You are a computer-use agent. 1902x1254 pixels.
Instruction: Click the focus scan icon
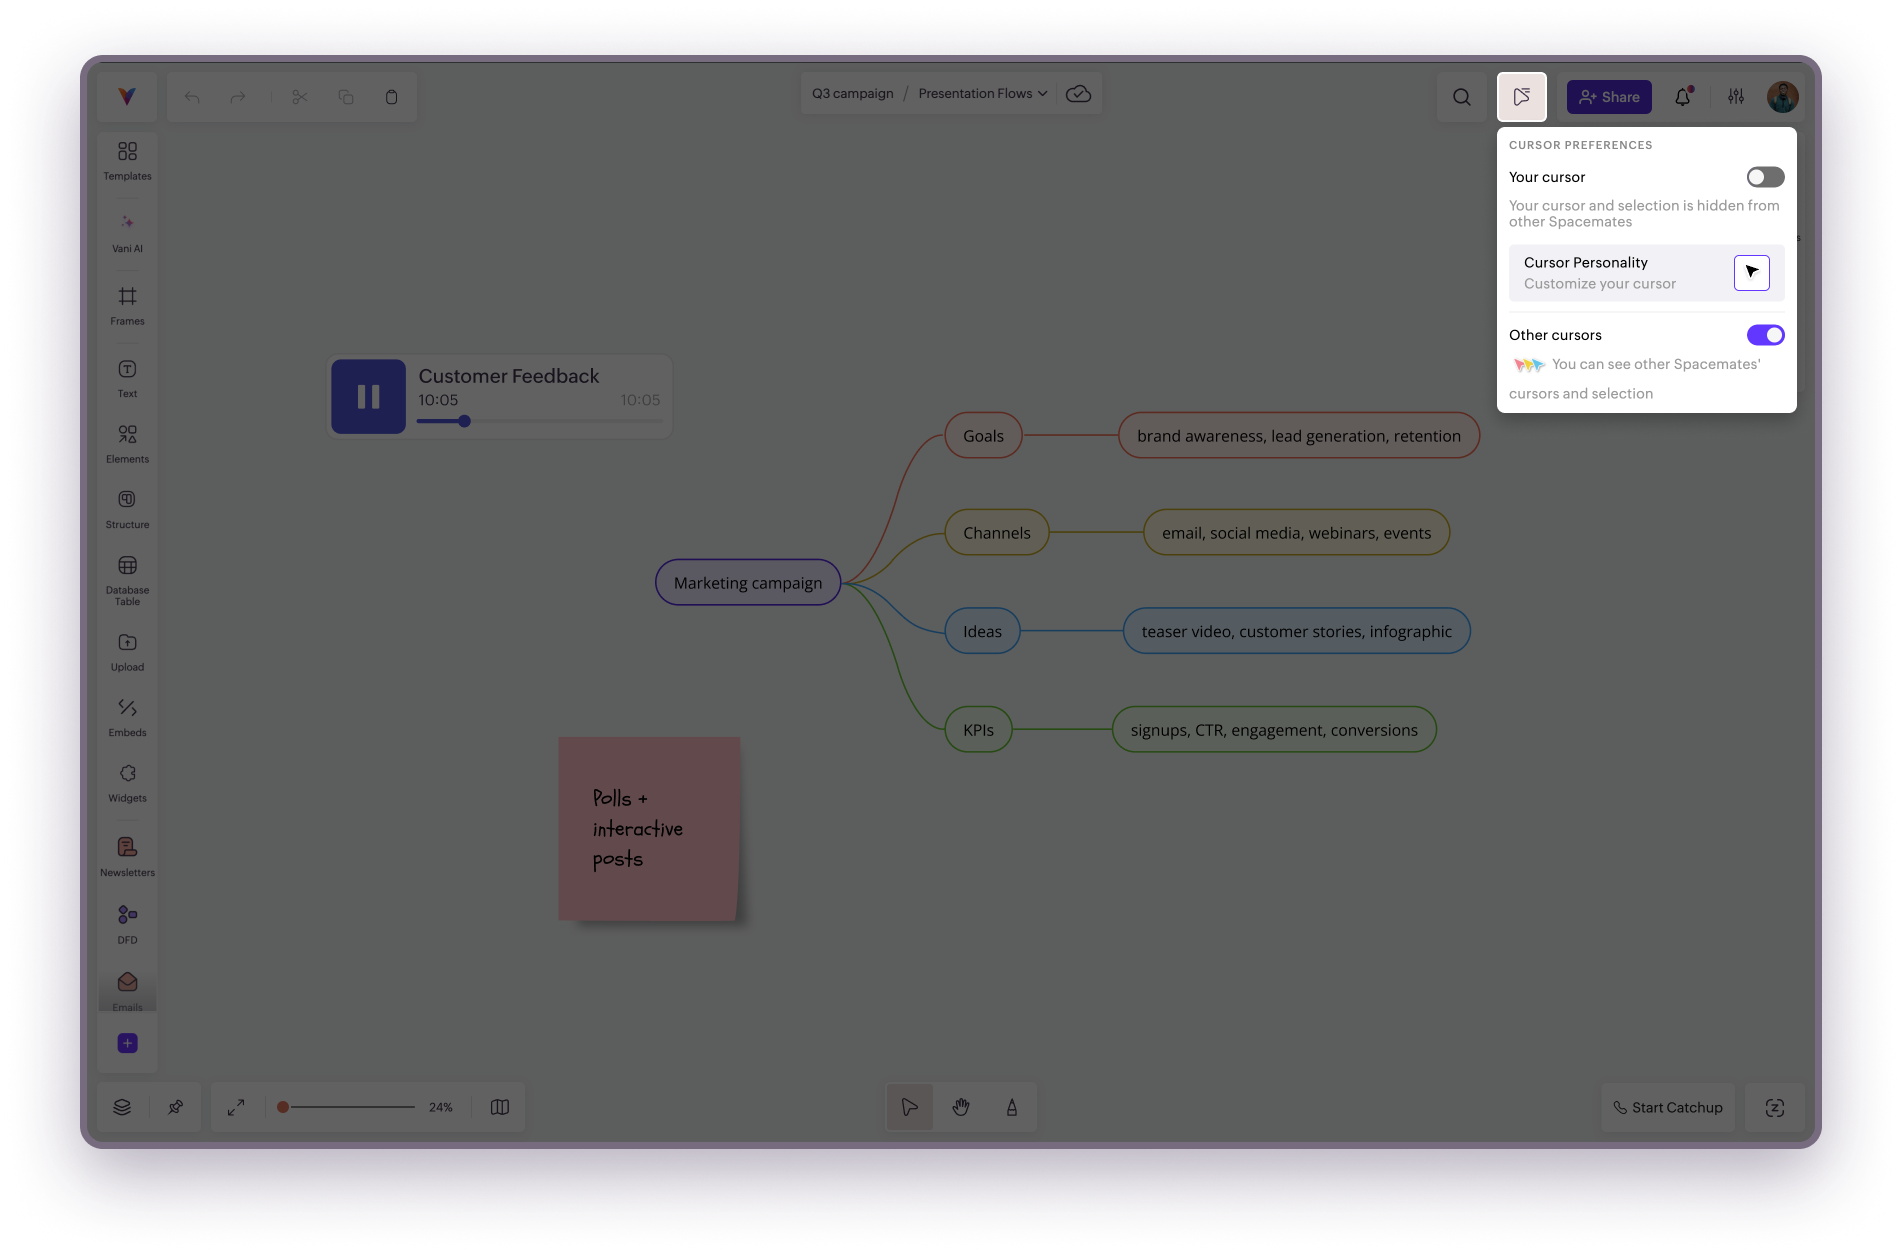1775,1107
